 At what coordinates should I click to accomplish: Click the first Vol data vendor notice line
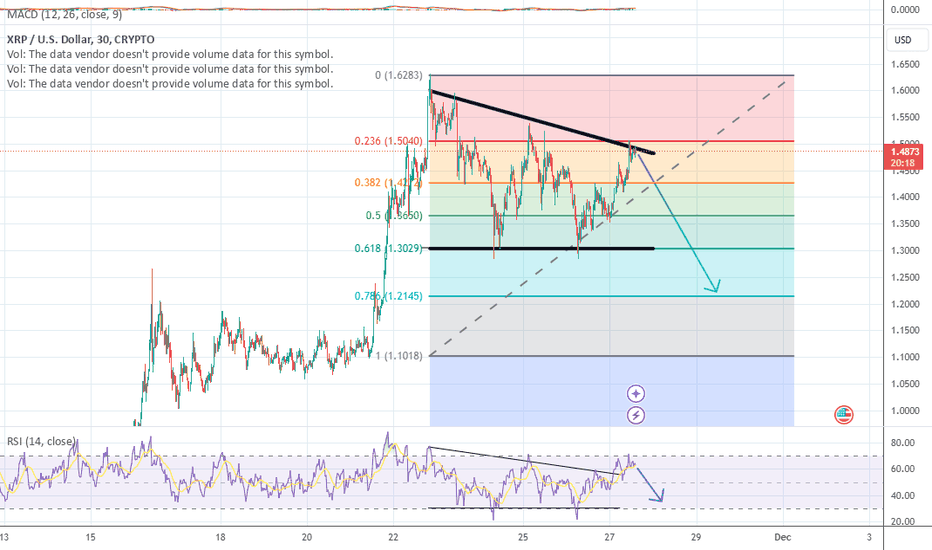pos(170,55)
